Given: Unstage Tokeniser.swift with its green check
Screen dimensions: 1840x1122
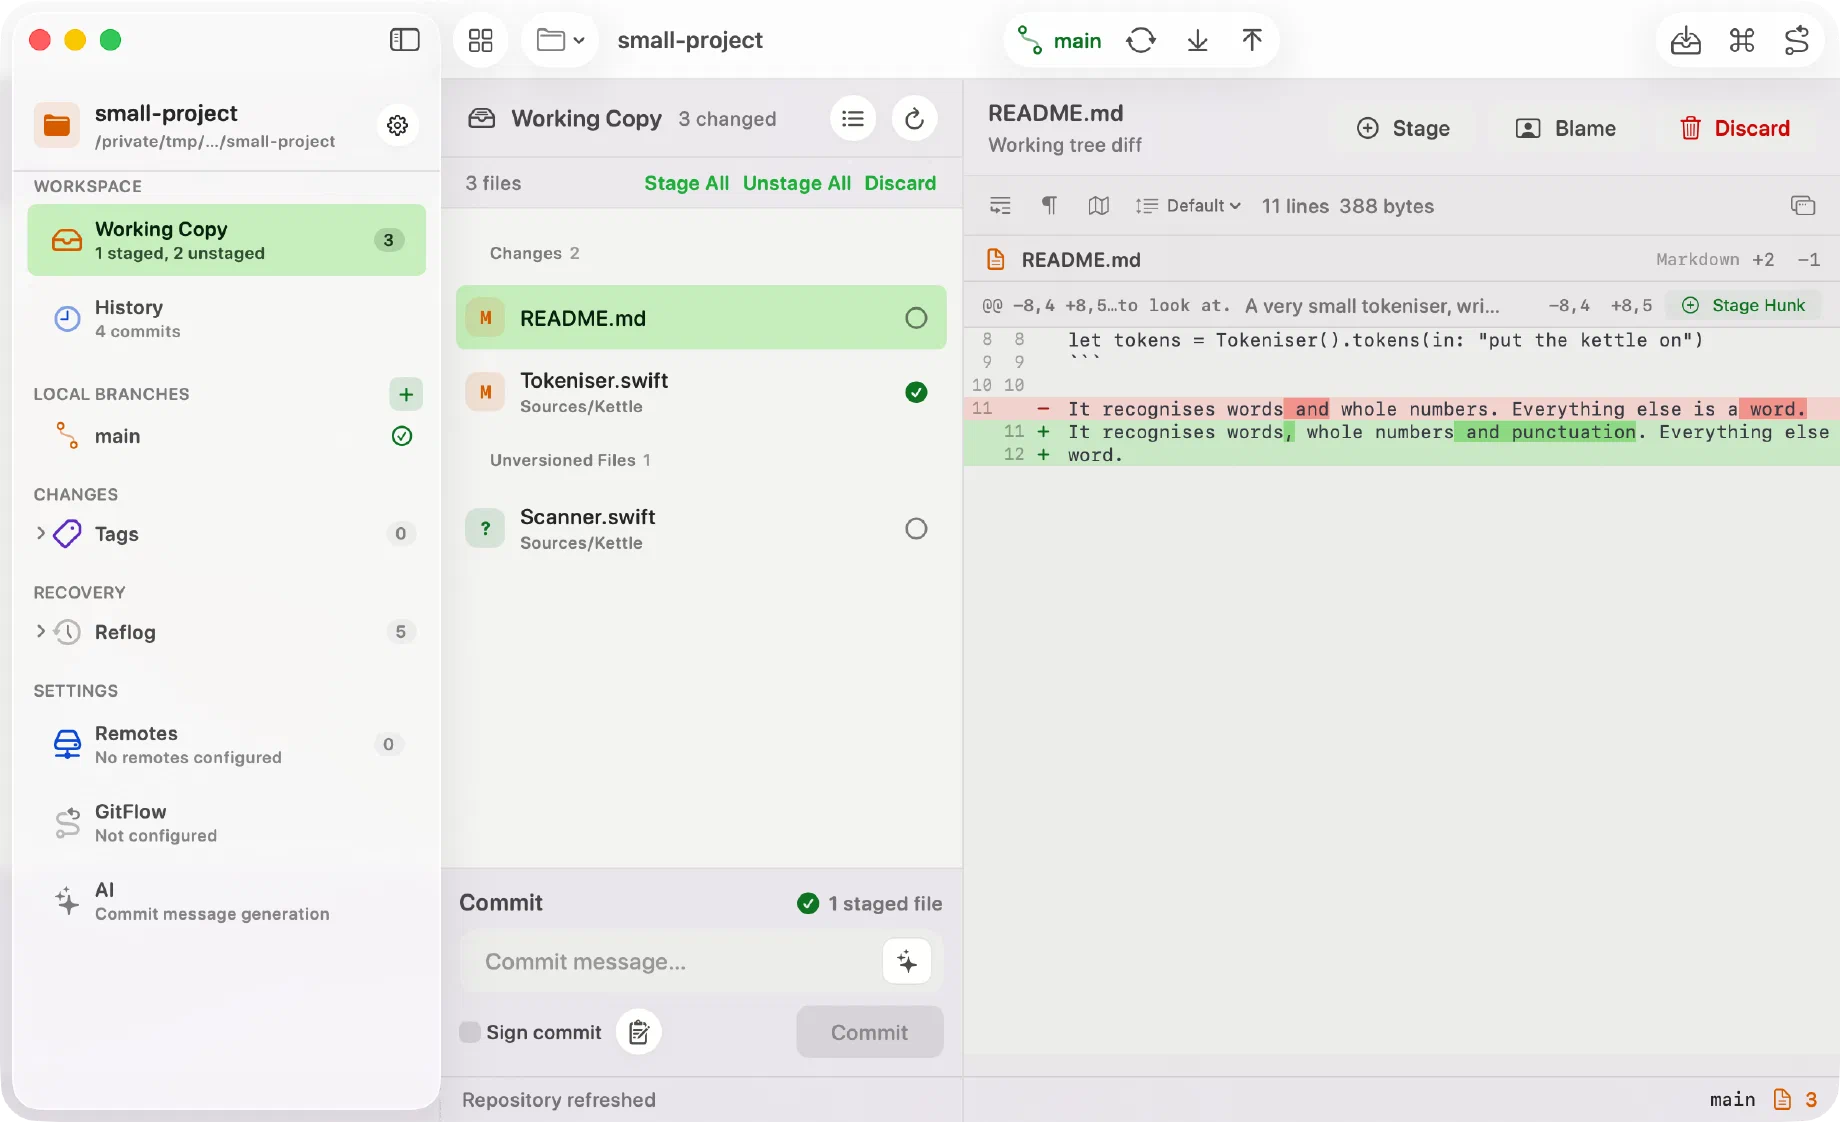Looking at the screenshot, I should coord(916,392).
